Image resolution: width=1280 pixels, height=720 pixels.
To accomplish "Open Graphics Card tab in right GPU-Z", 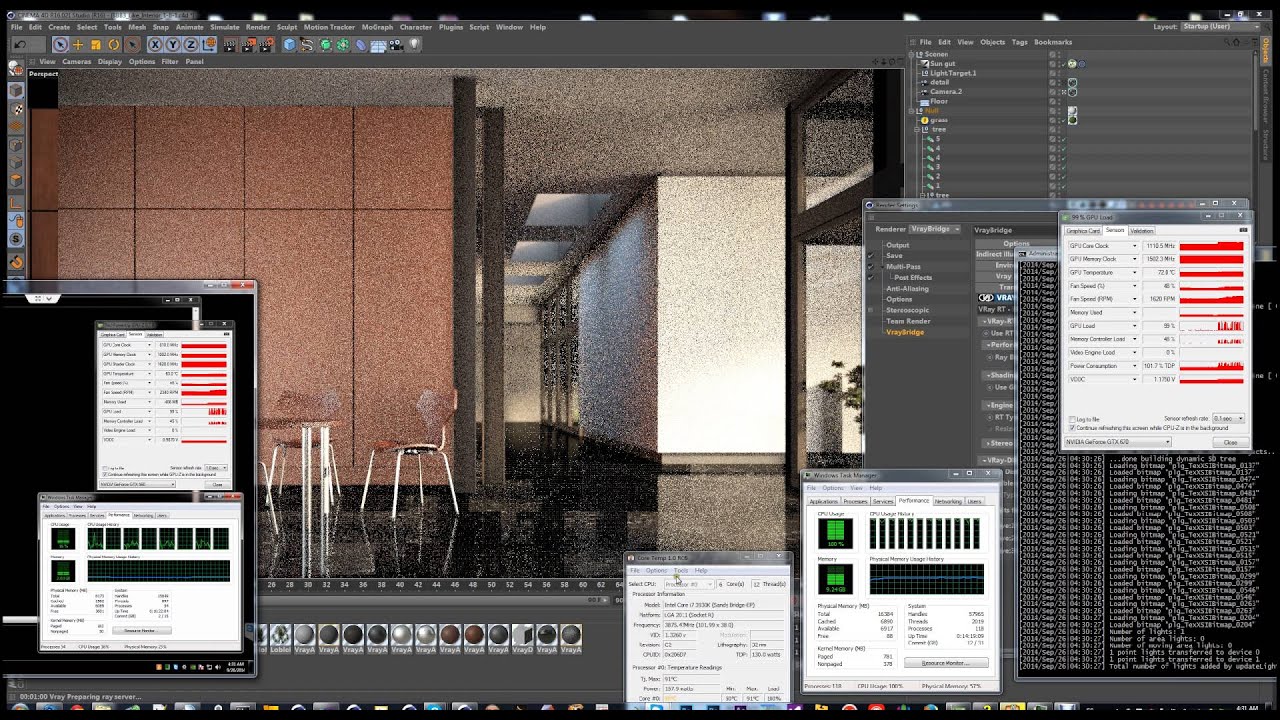I will (x=1083, y=231).
